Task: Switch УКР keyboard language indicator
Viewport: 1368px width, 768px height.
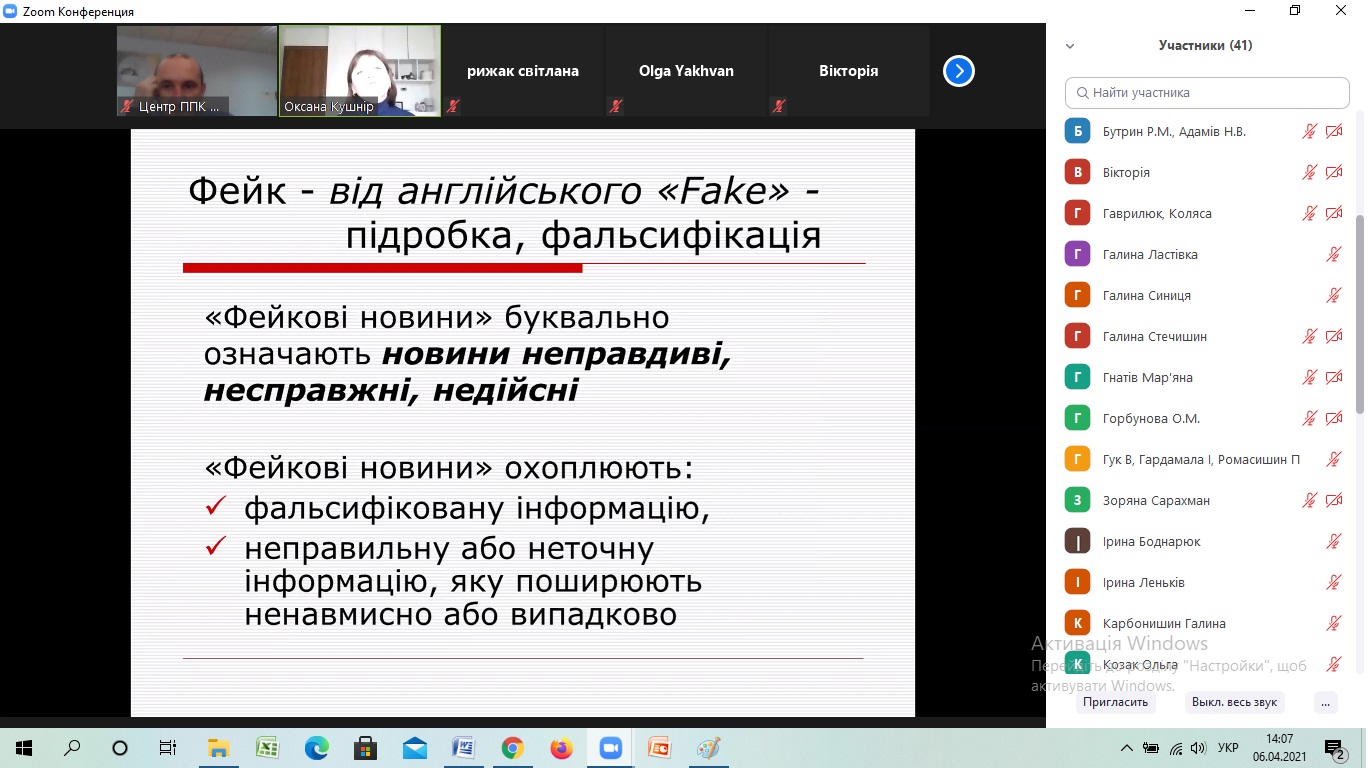Action: coord(1229,748)
